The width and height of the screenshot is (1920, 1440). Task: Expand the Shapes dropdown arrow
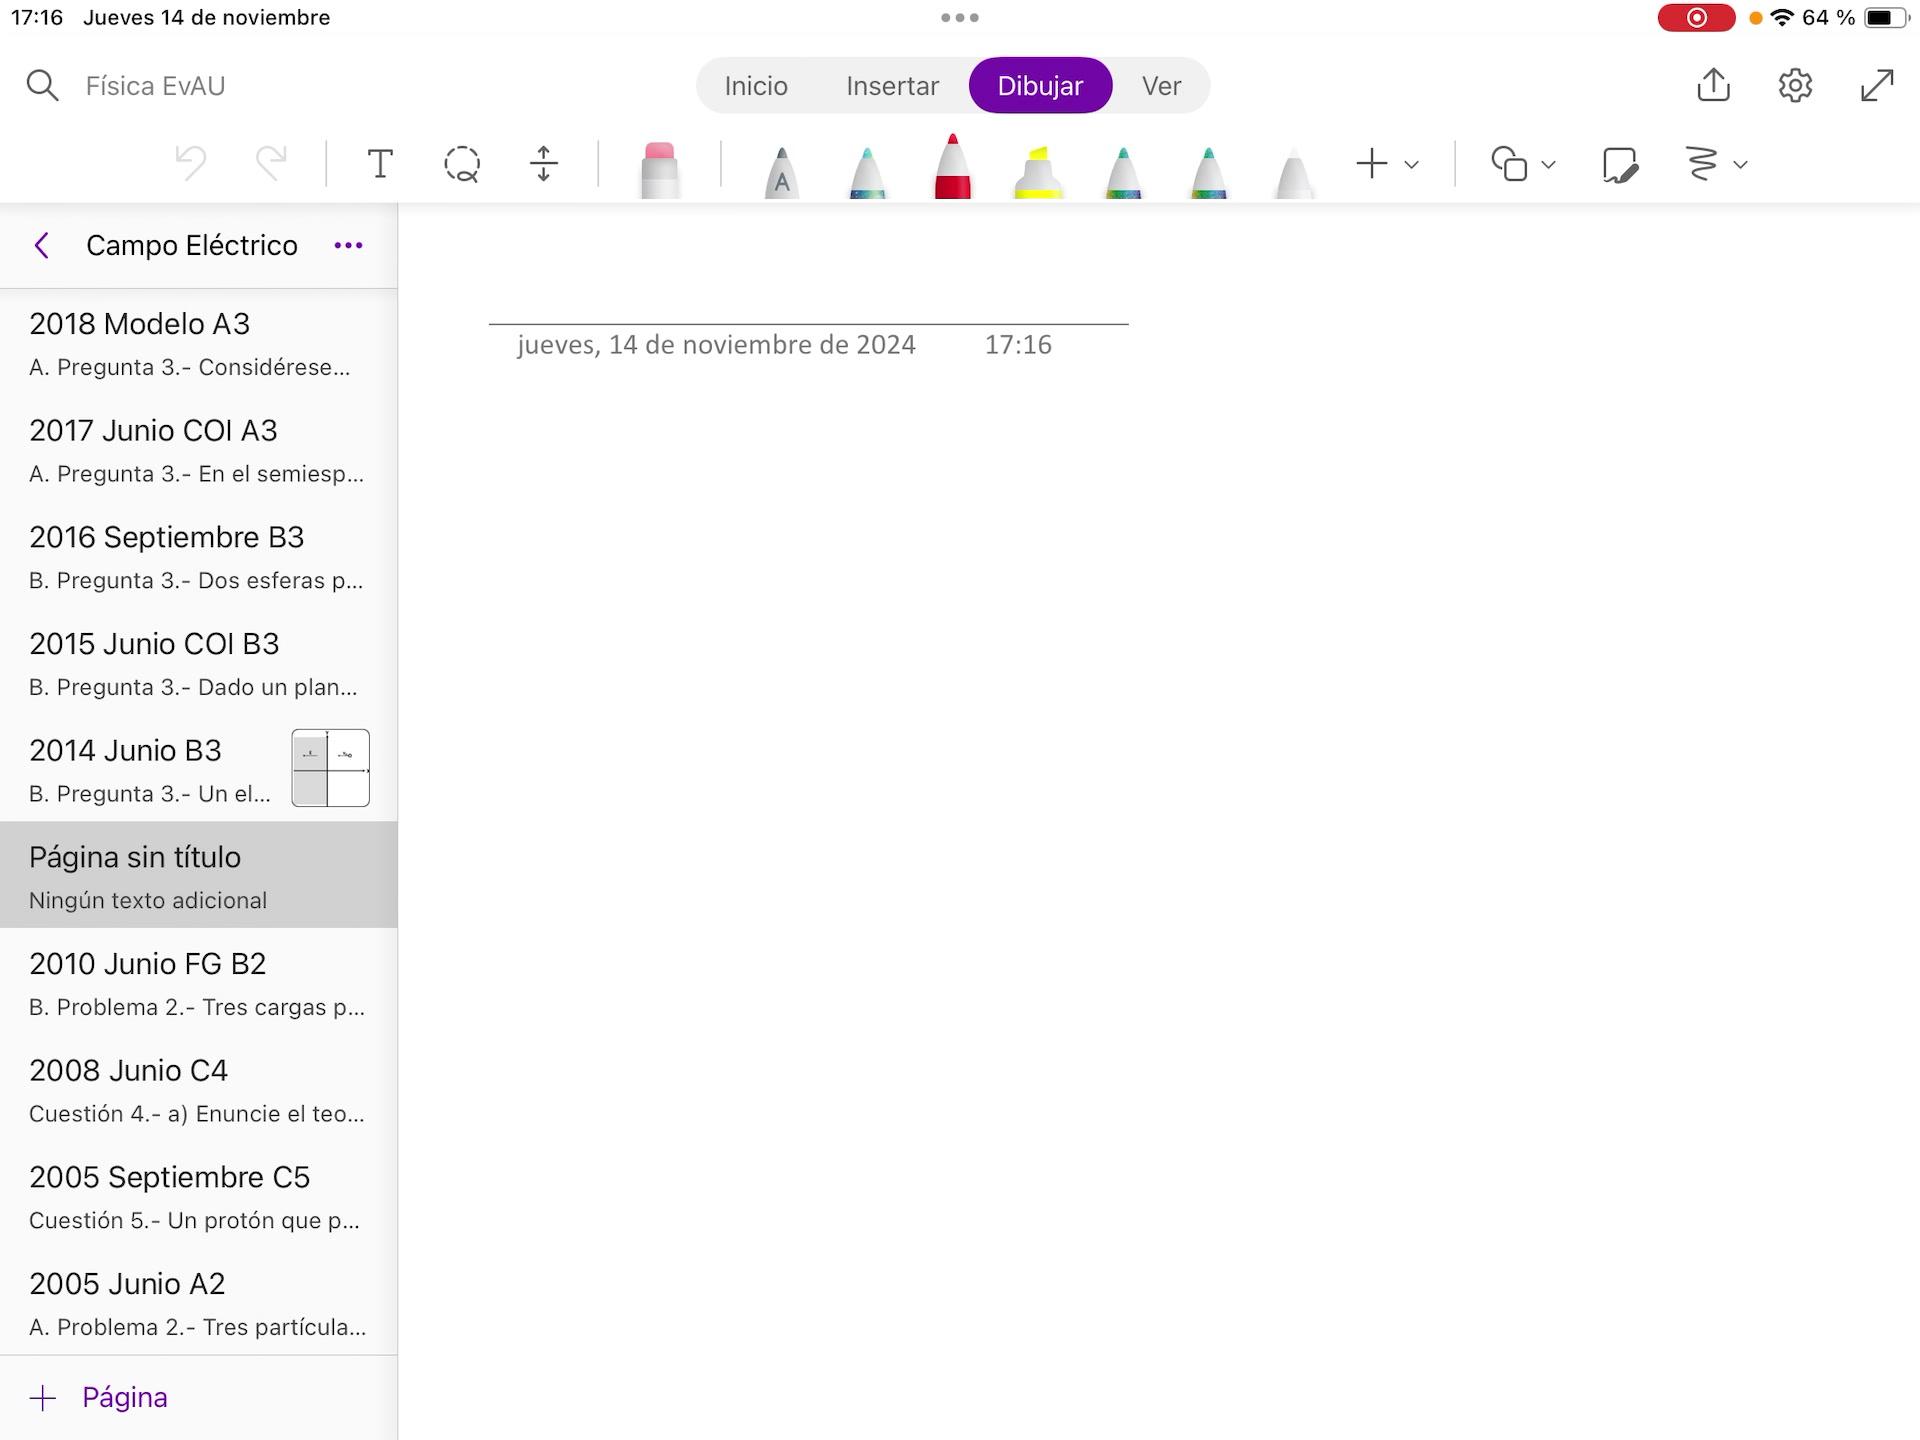[x=1549, y=165]
